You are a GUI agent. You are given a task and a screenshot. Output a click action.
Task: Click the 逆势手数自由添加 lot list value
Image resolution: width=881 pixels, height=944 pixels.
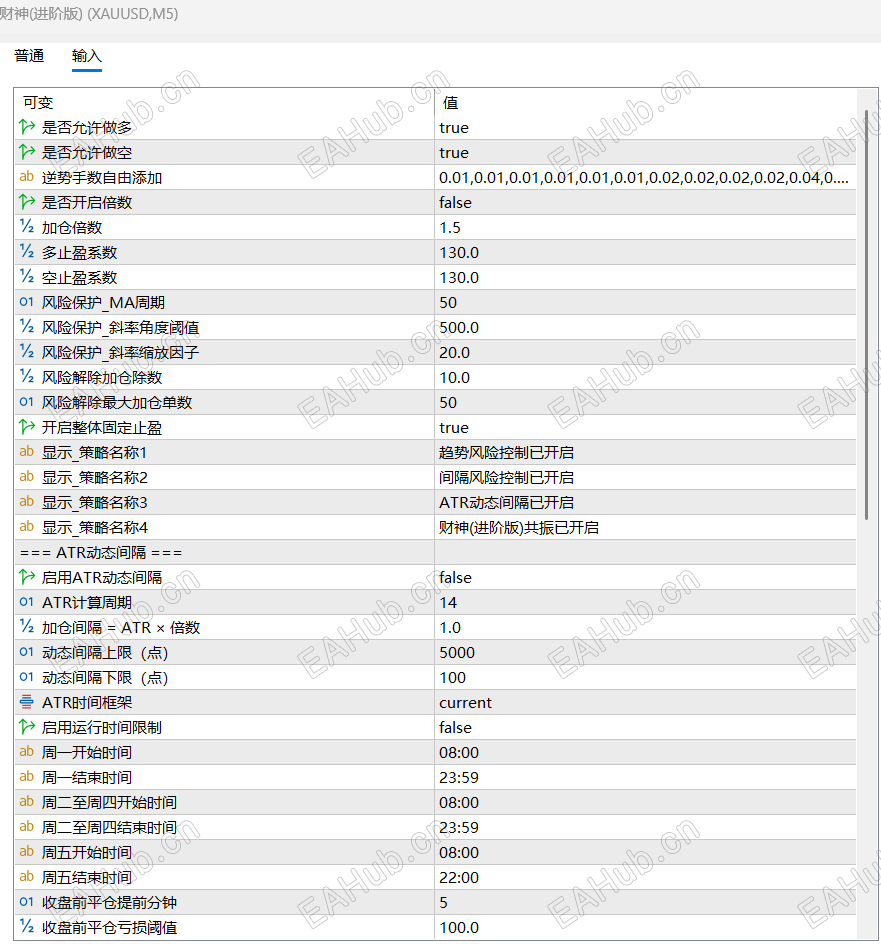tap(644, 178)
